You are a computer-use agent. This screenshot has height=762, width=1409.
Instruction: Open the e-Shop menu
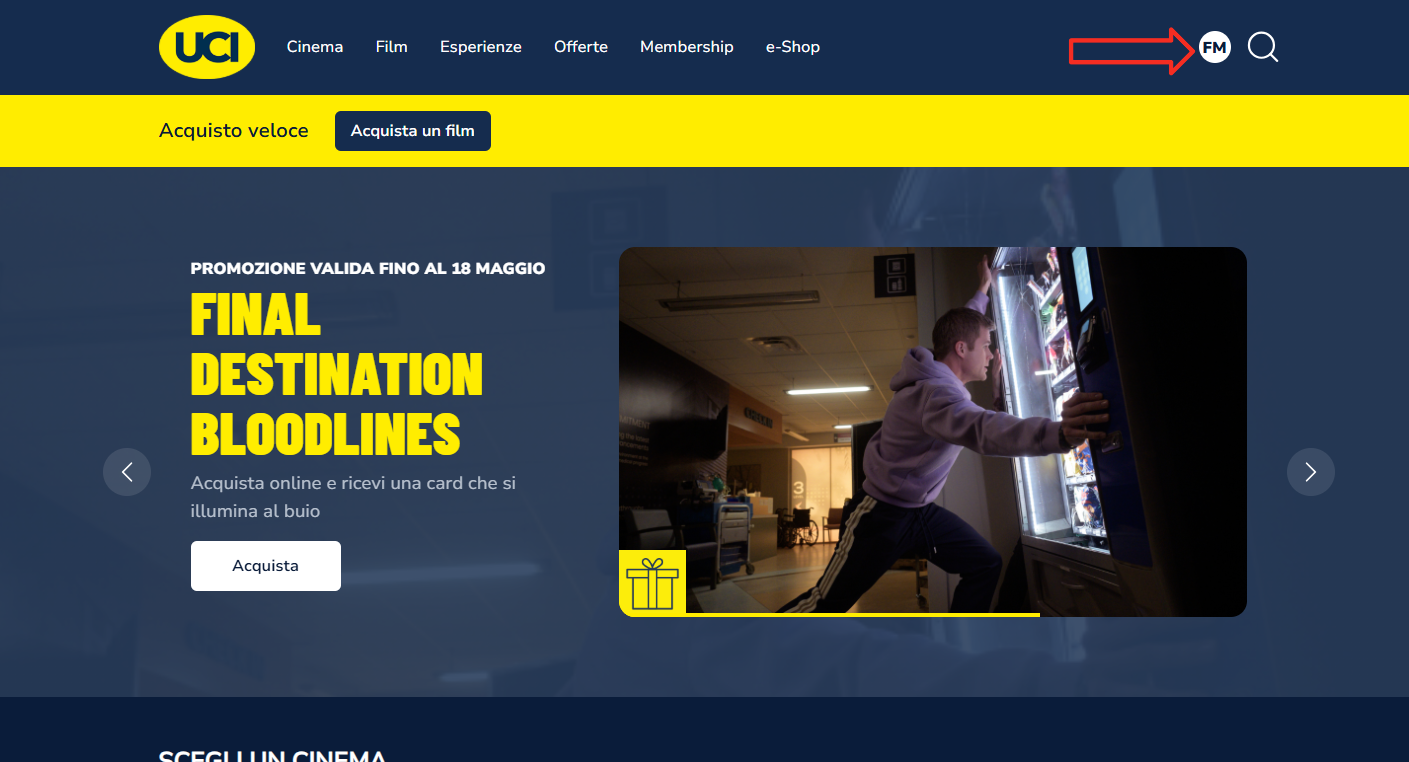click(793, 47)
